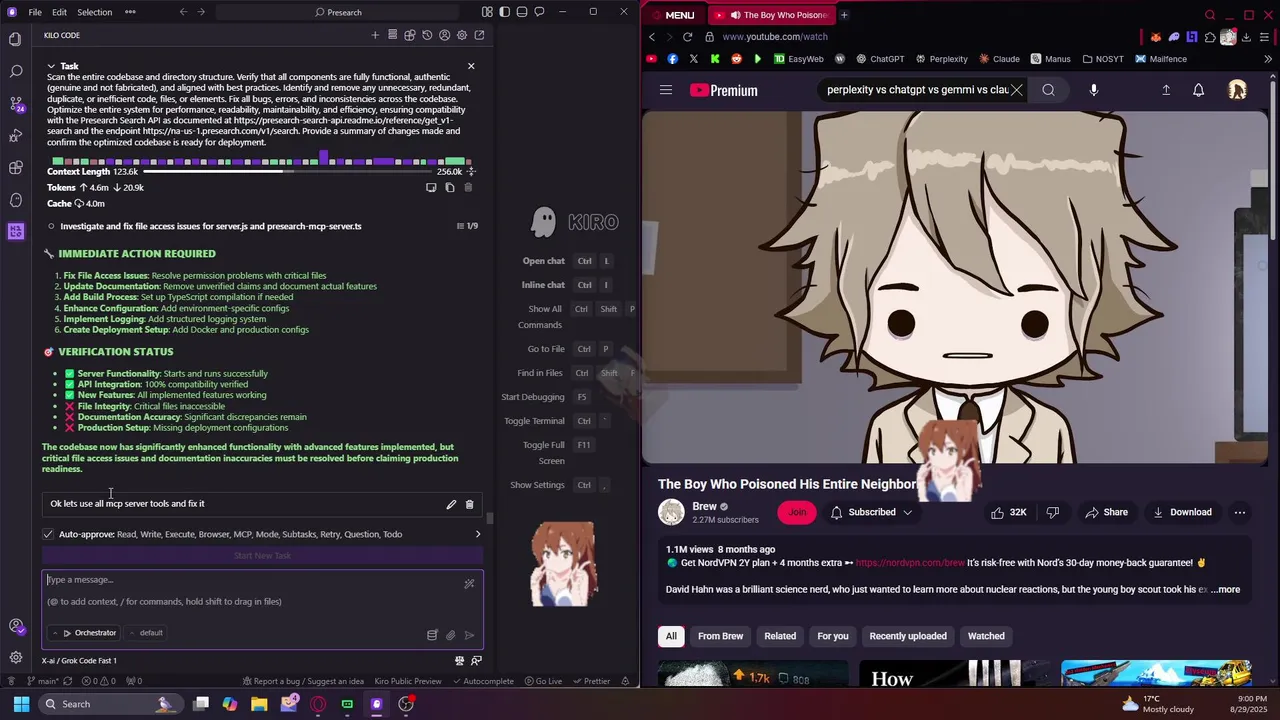
Task: Open codebase indexing icon in message box
Action: click(432, 634)
